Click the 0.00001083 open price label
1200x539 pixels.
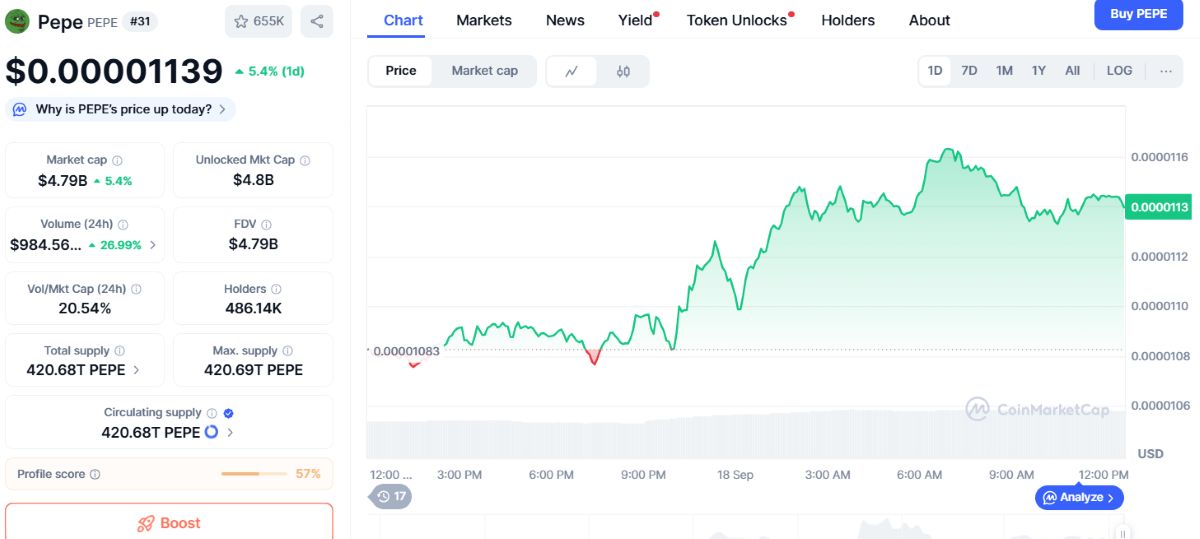pyautogui.click(x=406, y=351)
